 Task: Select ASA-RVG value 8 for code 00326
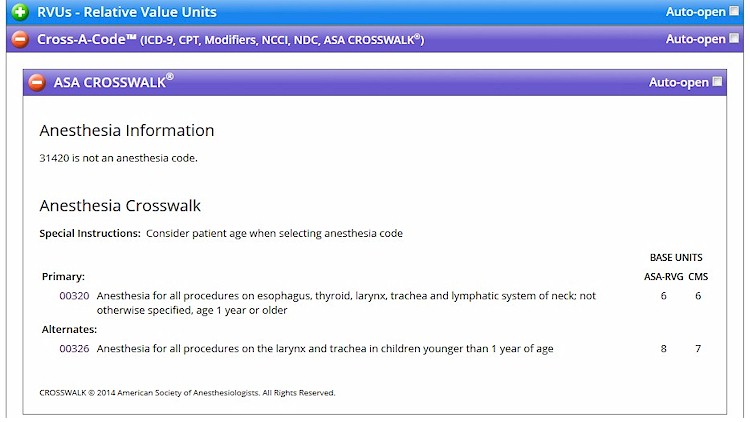663,348
